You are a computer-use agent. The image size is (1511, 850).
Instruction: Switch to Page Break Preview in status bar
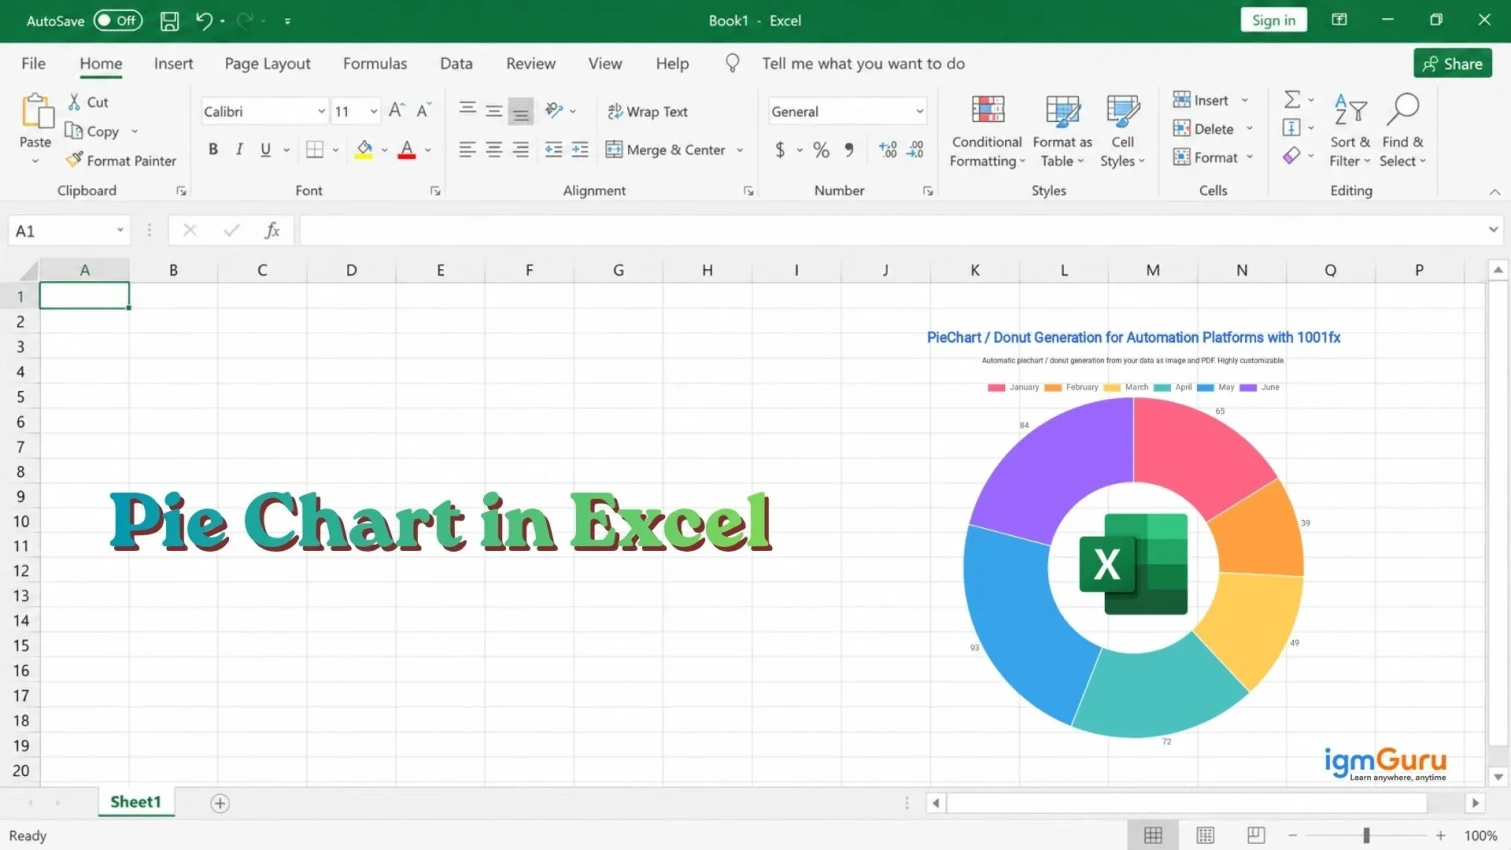coord(1256,835)
